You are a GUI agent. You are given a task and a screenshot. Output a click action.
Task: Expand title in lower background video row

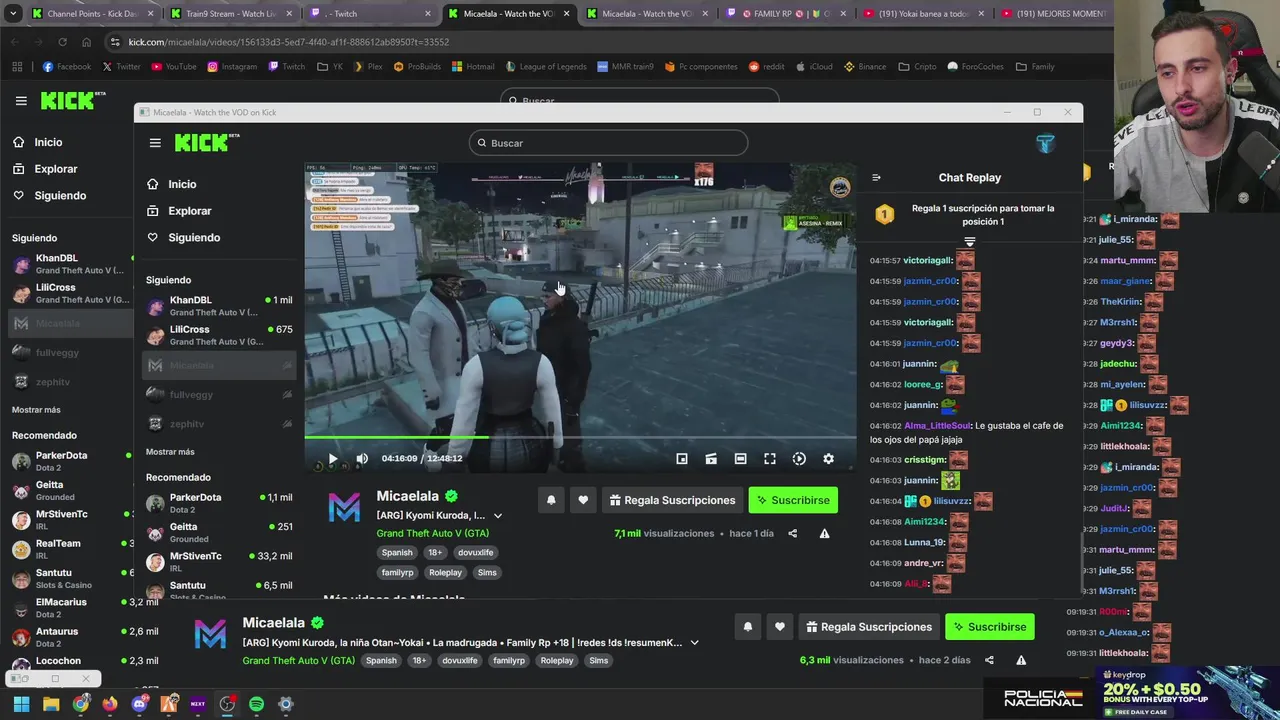(694, 643)
